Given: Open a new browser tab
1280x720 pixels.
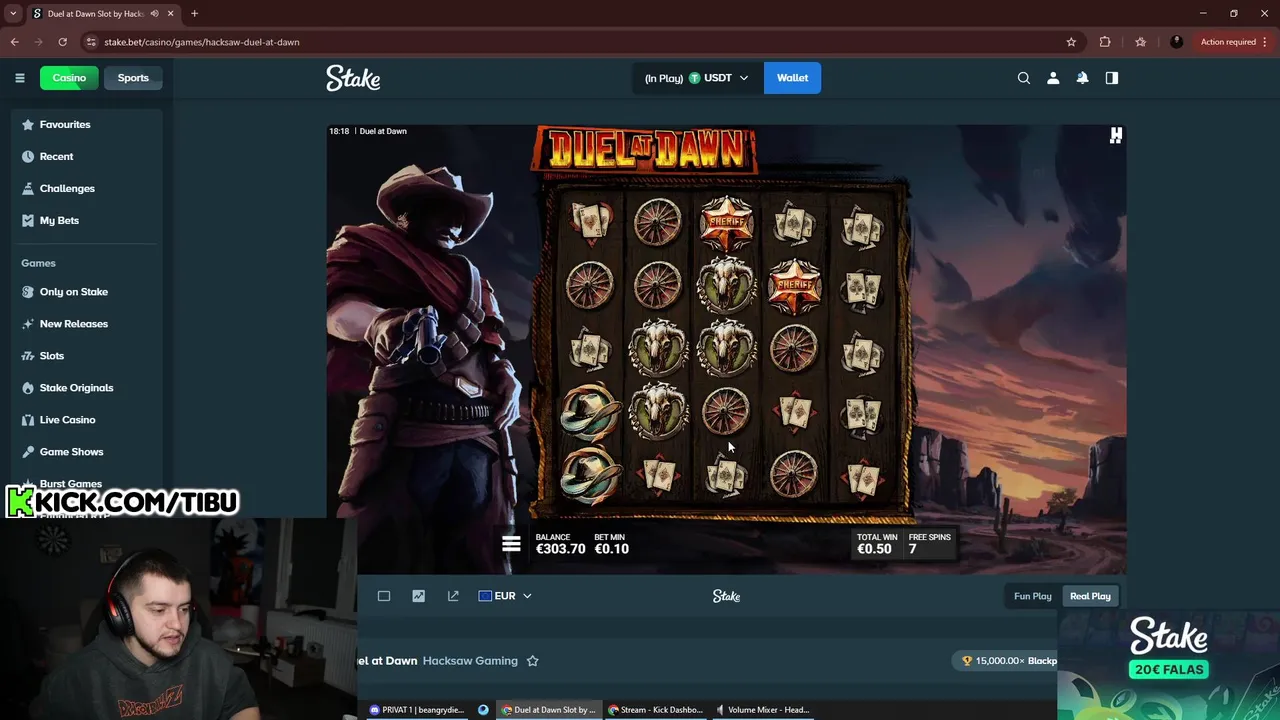Looking at the screenshot, I should [194, 14].
